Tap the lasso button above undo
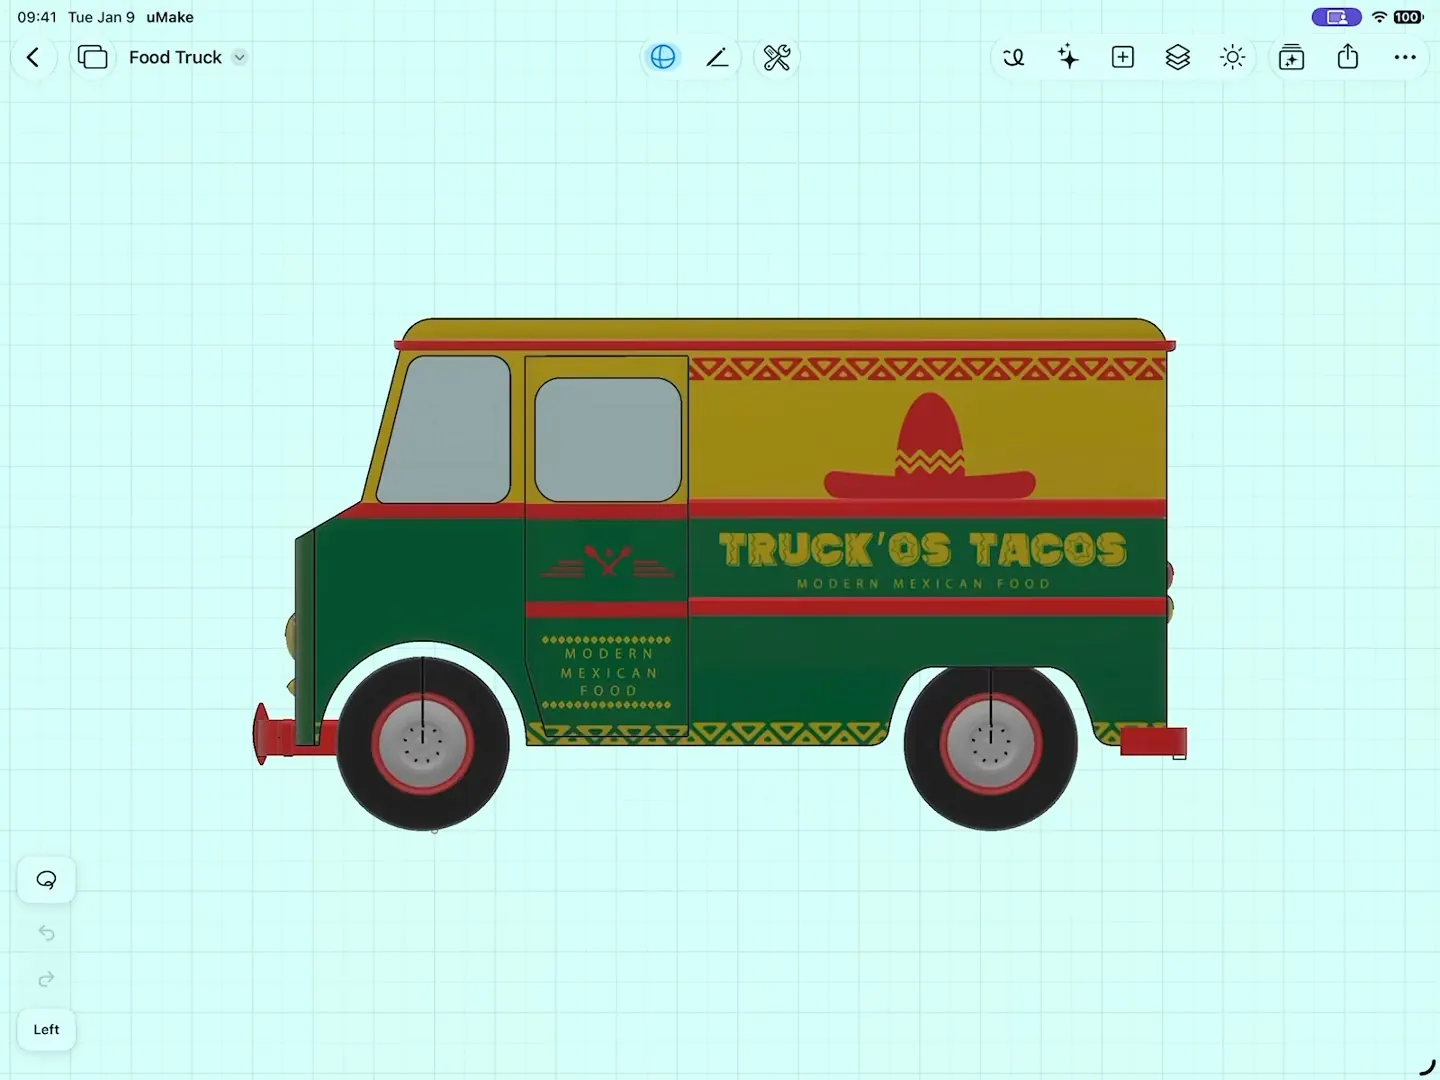1440x1080 pixels. [46, 880]
